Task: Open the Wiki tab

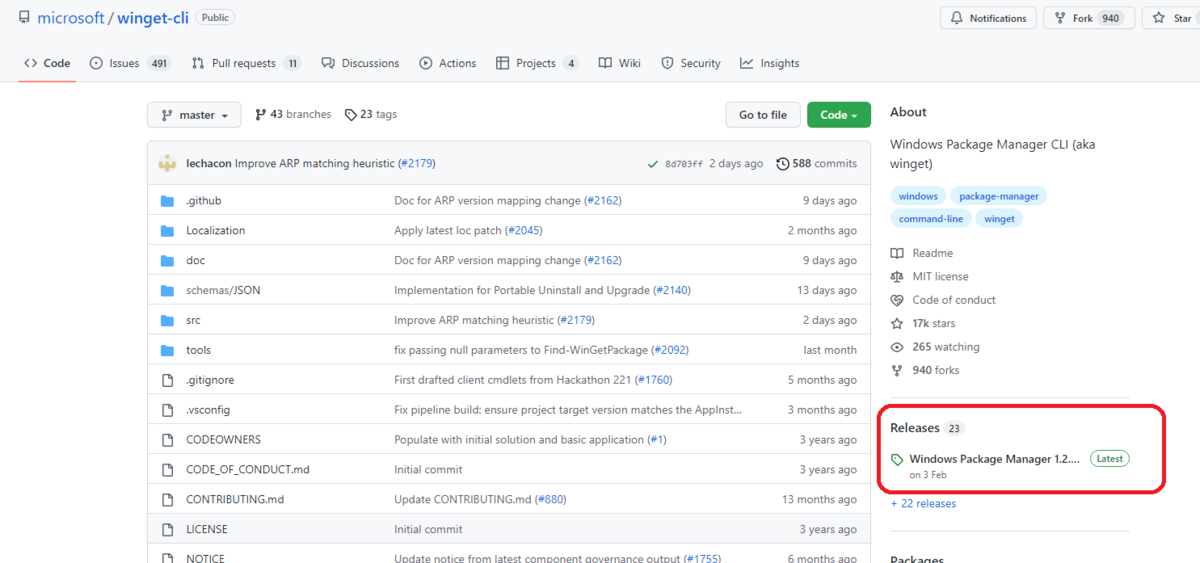Action: point(620,63)
